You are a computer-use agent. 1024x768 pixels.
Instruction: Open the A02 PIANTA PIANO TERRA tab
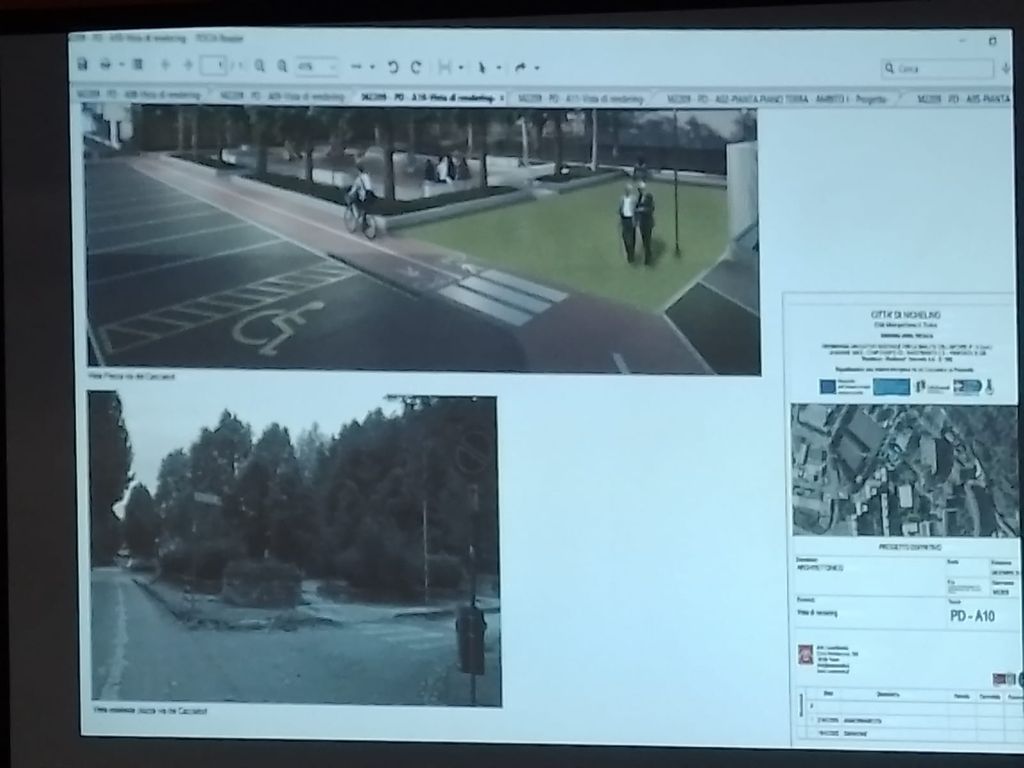(x=777, y=99)
